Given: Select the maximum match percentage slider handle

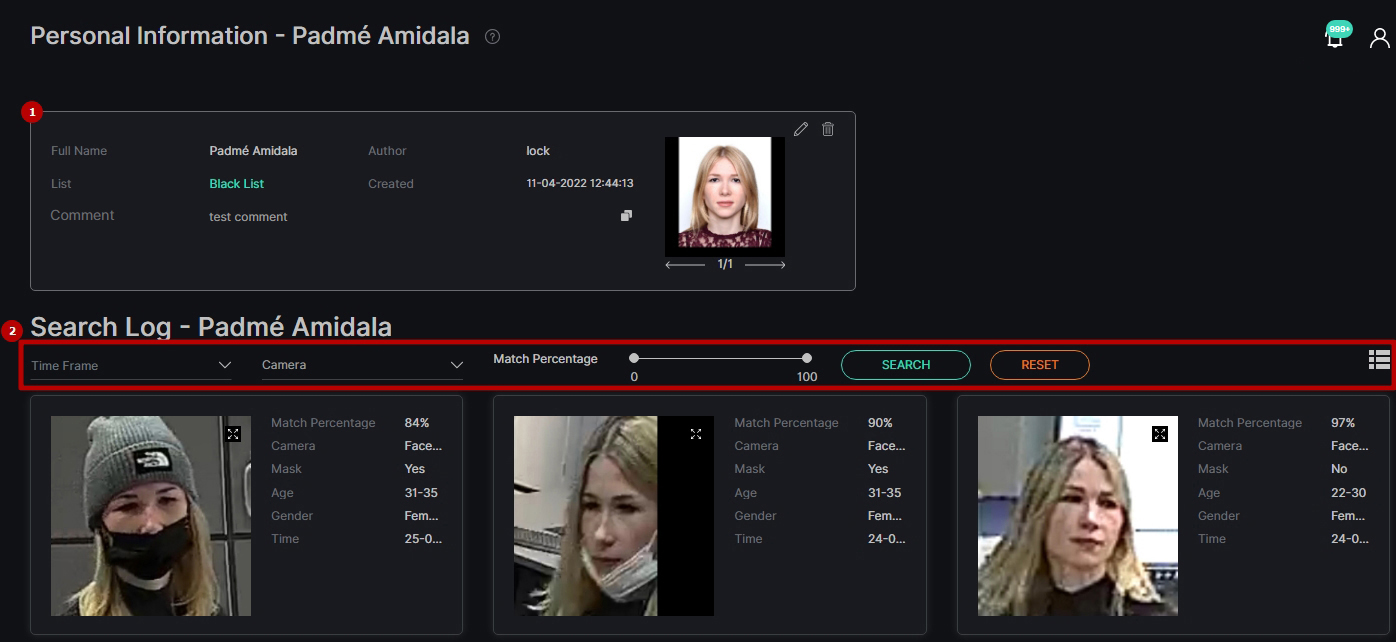Looking at the screenshot, I should tap(807, 358).
